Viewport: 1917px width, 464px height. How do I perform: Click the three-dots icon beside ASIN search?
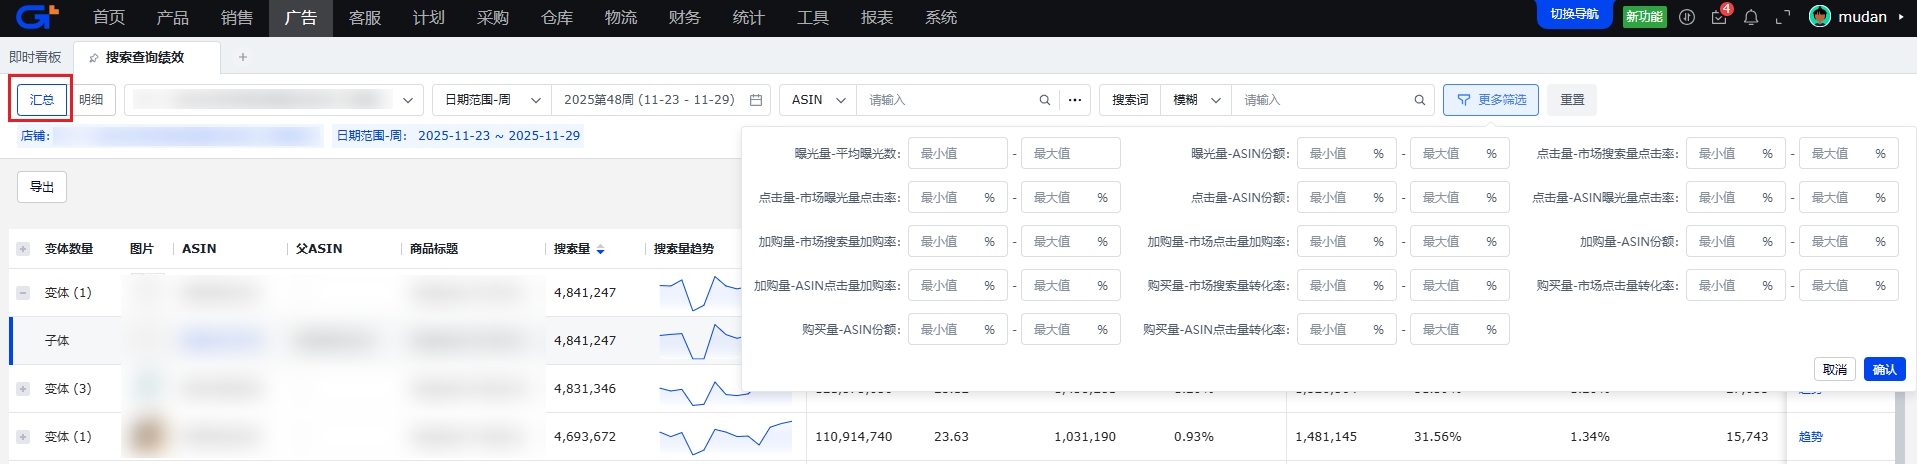[x=1075, y=100]
